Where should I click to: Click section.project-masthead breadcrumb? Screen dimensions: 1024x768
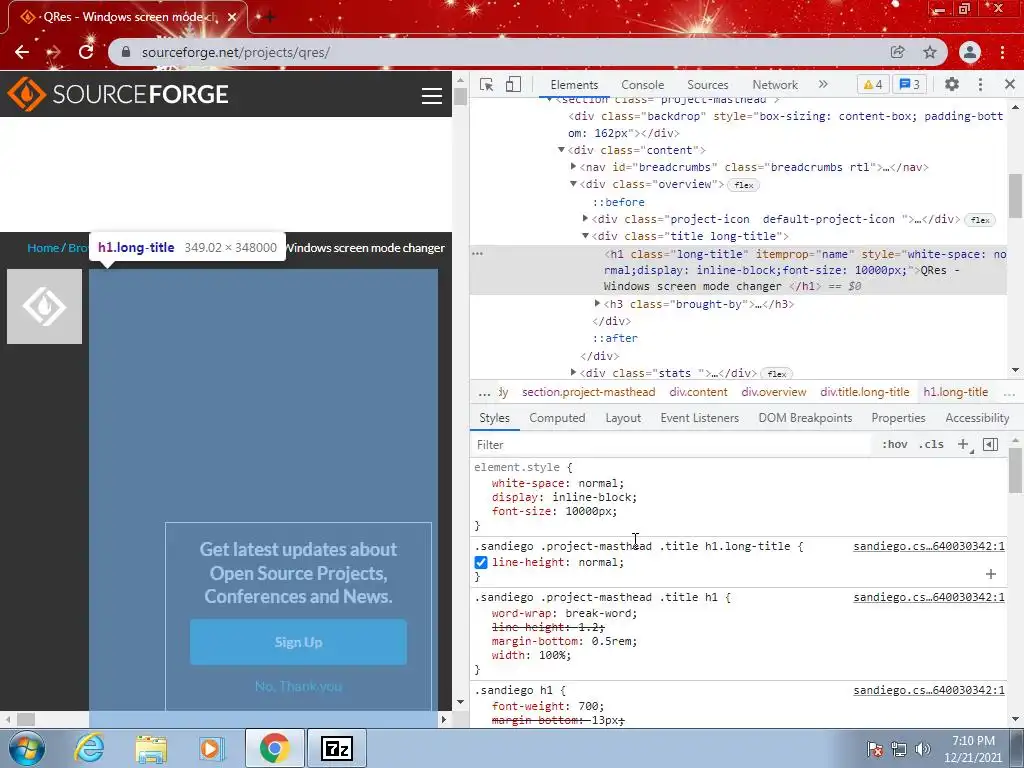pos(588,392)
